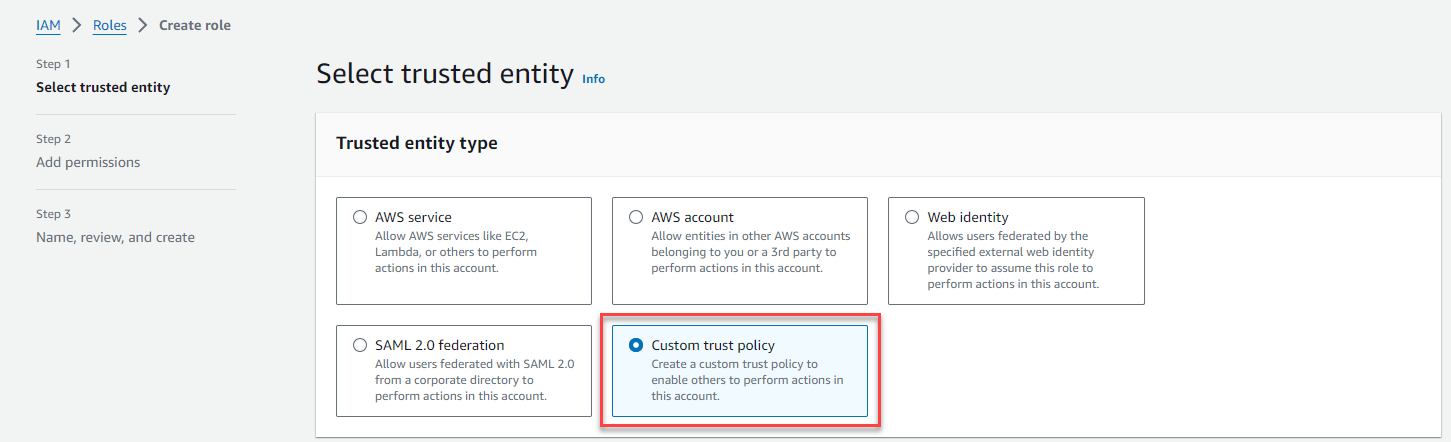
Task: Open Info link beside Select trusted entity
Action: [x=593, y=79]
